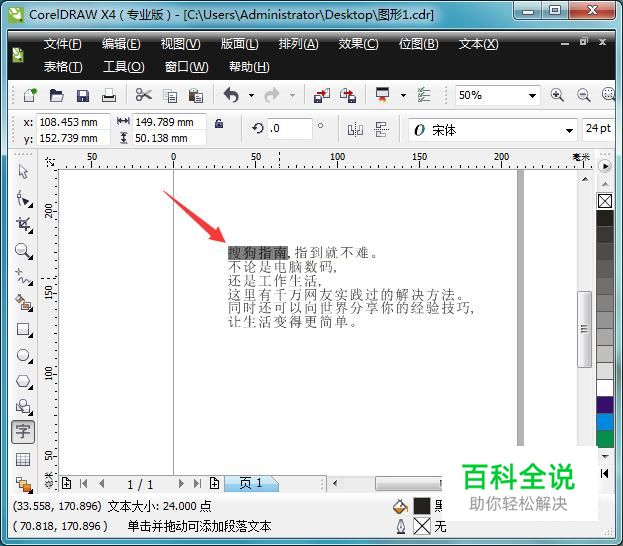Cut the selection with the scissors icon
Viewport: 623px width, 546px height.
coord(143,95)
